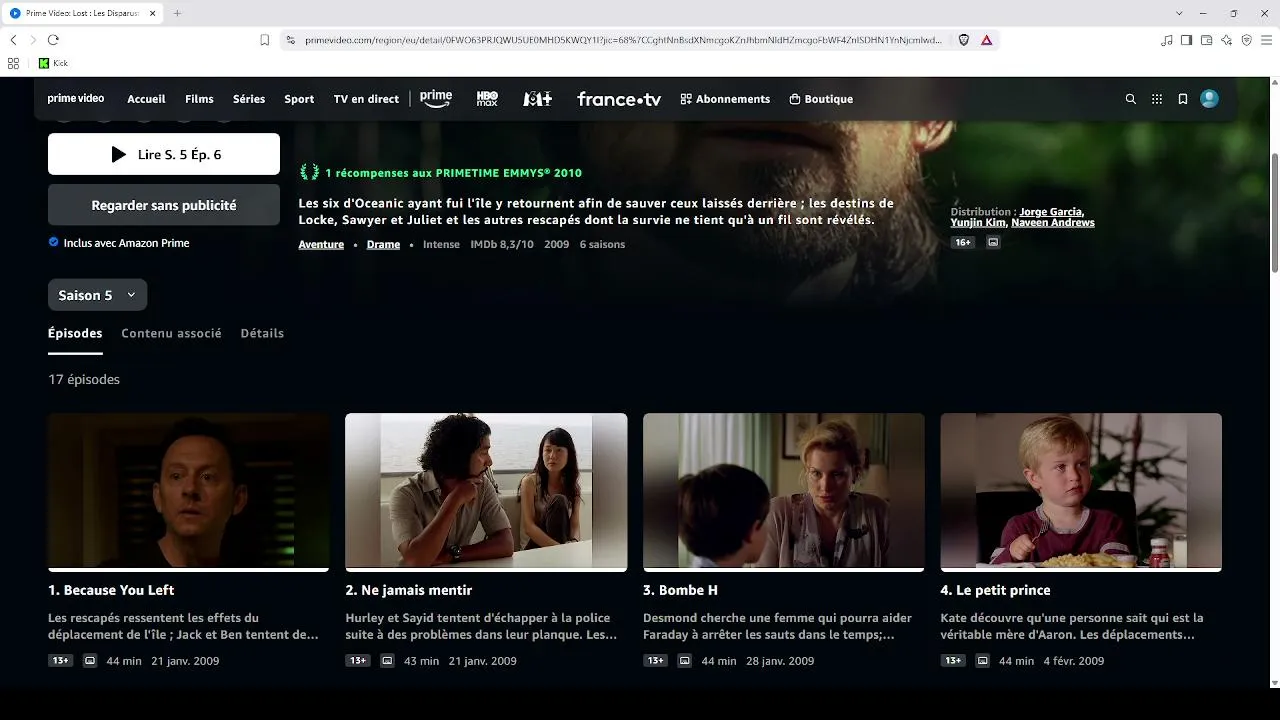
Task: Click the Prime Video logo
Action: [x=76, y=99]
